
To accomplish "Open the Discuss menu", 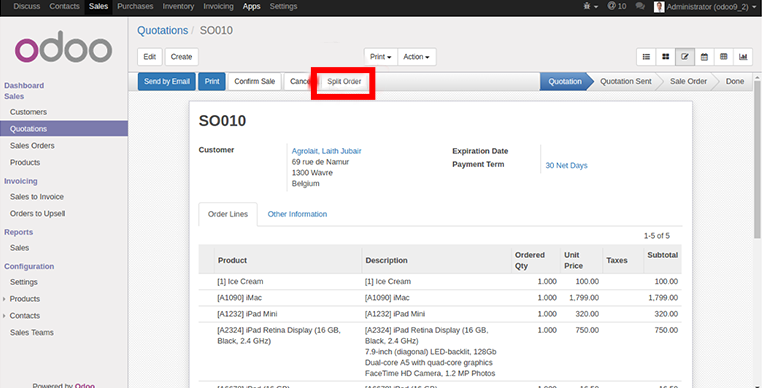I will point(27,6).
